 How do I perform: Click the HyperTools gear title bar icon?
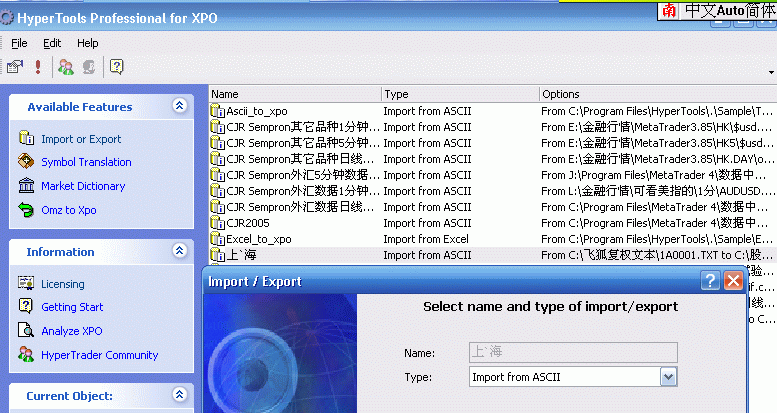[x=7, y=18]
